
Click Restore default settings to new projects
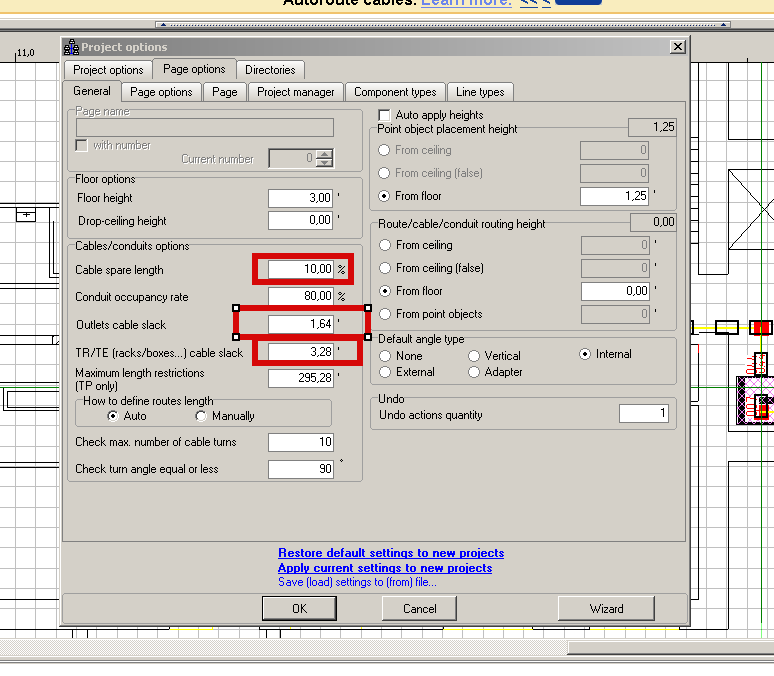tap(391, 553)
